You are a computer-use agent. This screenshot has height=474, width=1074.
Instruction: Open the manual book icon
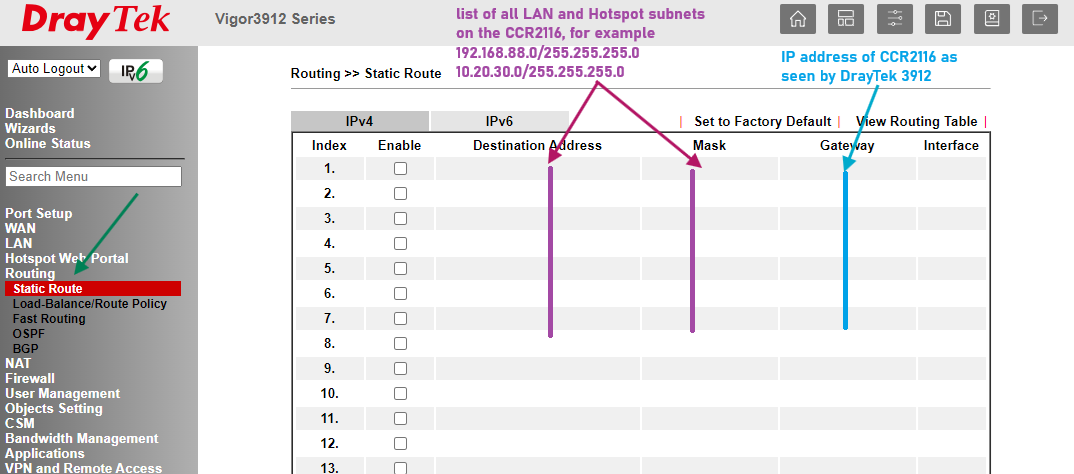[x=992, y=19]
